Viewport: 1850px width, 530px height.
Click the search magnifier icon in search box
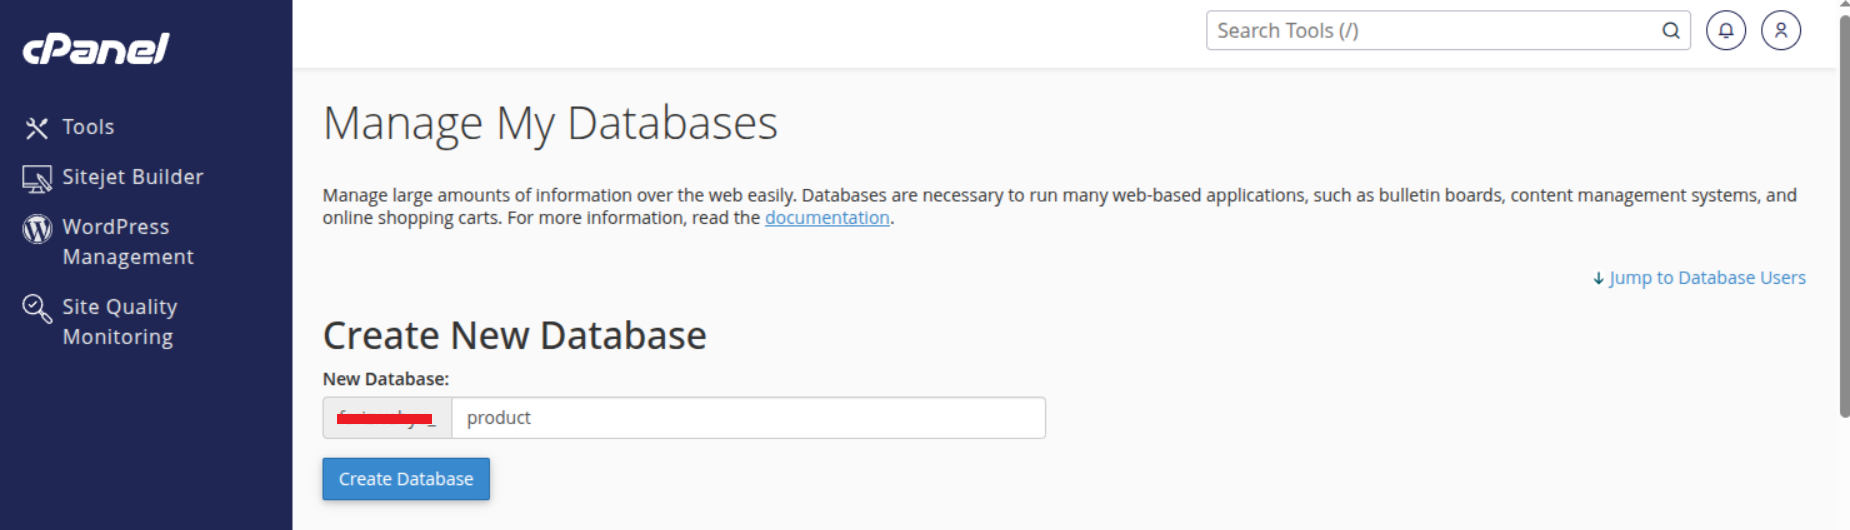1671,31
